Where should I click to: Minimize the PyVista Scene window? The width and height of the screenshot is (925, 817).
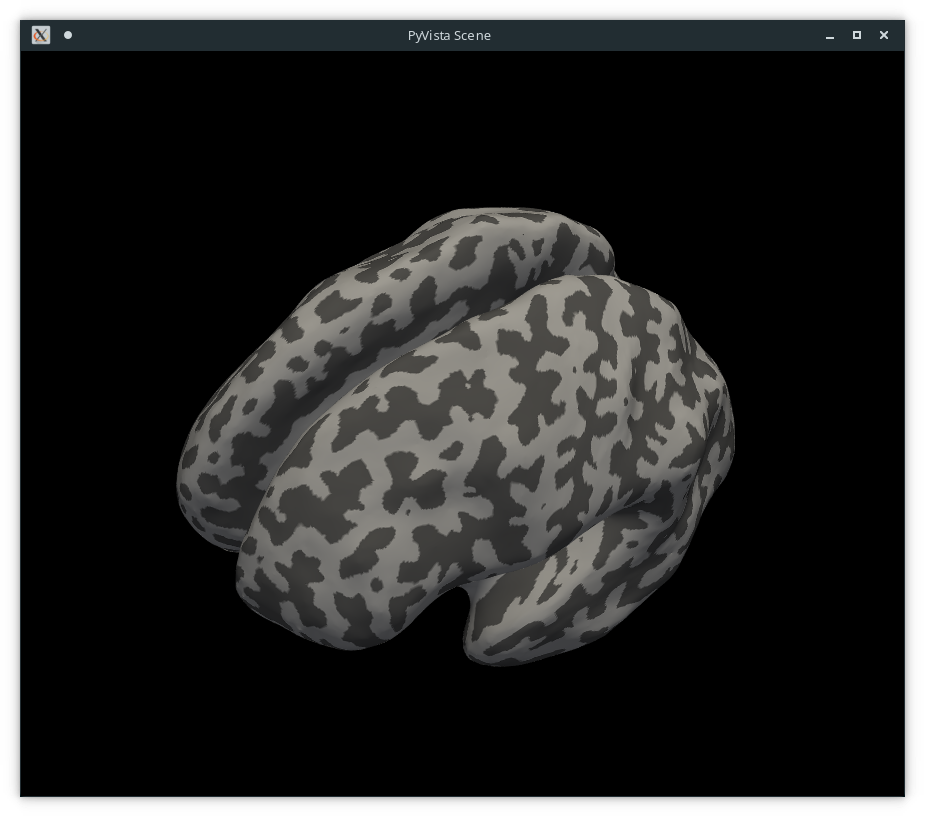tap(830, 36)
